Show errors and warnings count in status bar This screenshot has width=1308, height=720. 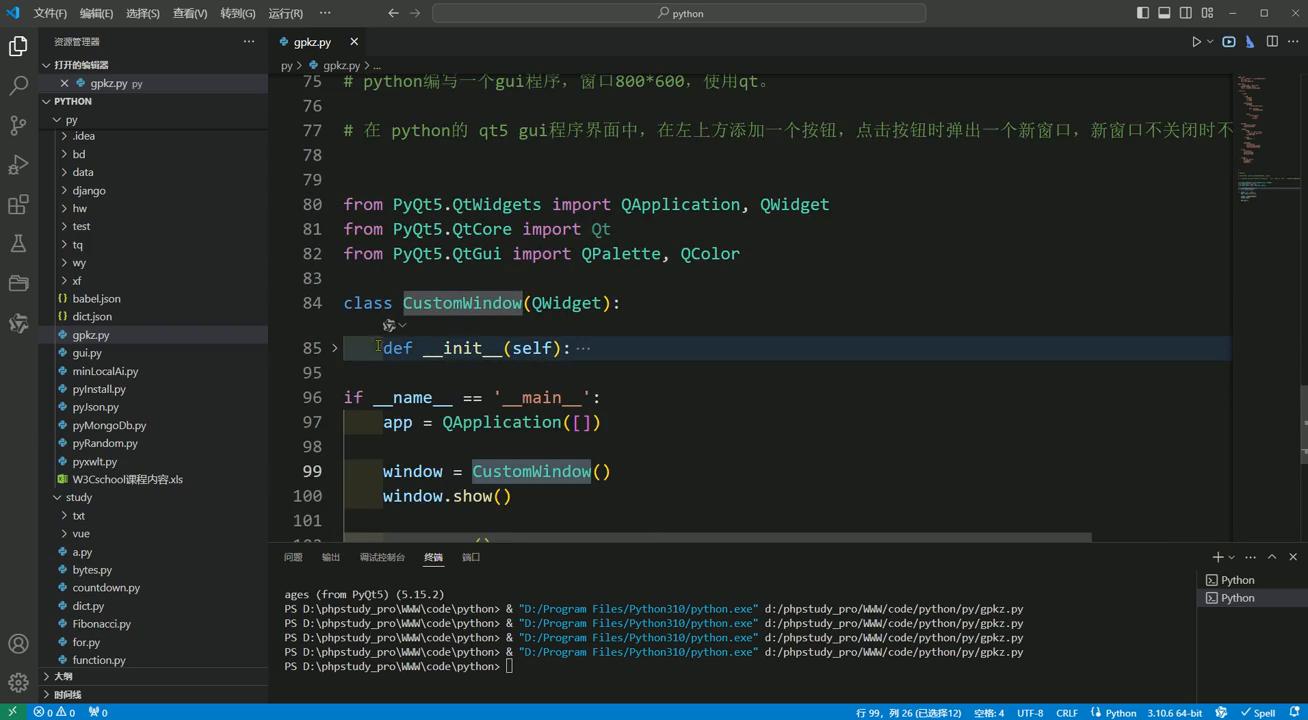pos(54,712)
